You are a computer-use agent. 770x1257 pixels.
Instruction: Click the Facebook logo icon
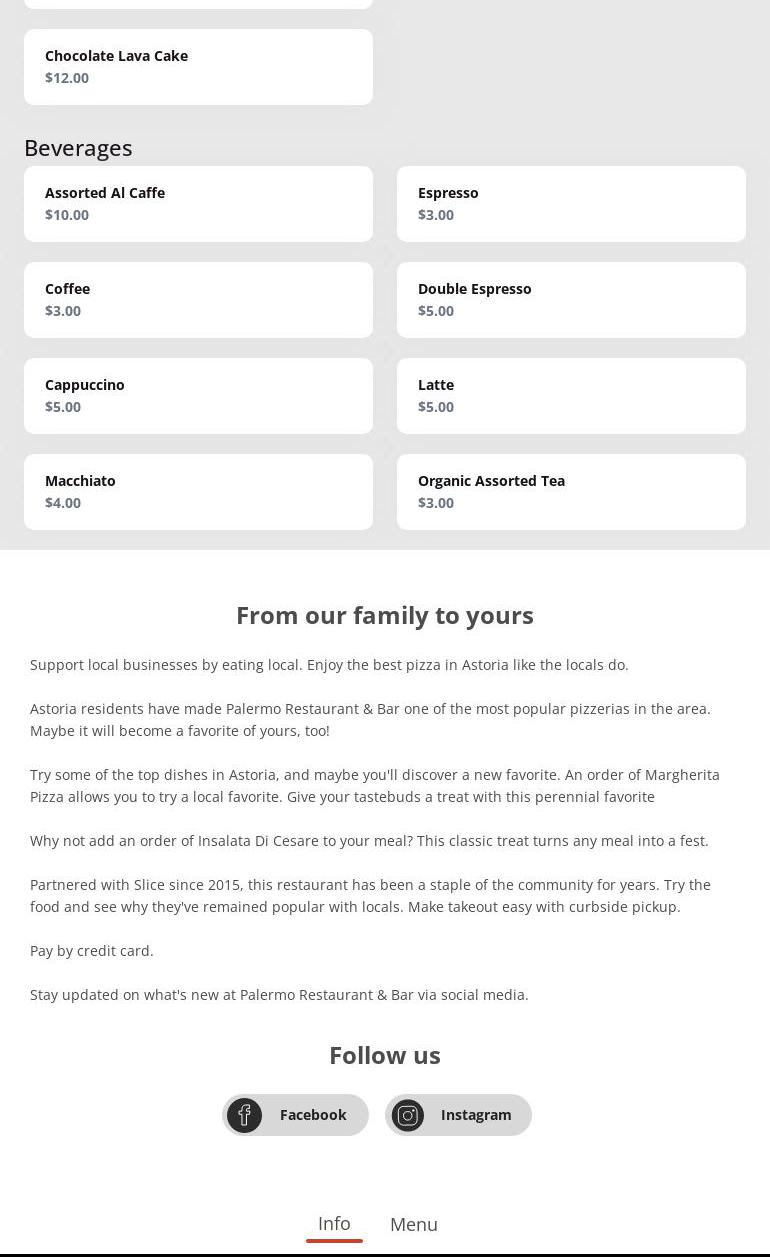point(244,1115)
